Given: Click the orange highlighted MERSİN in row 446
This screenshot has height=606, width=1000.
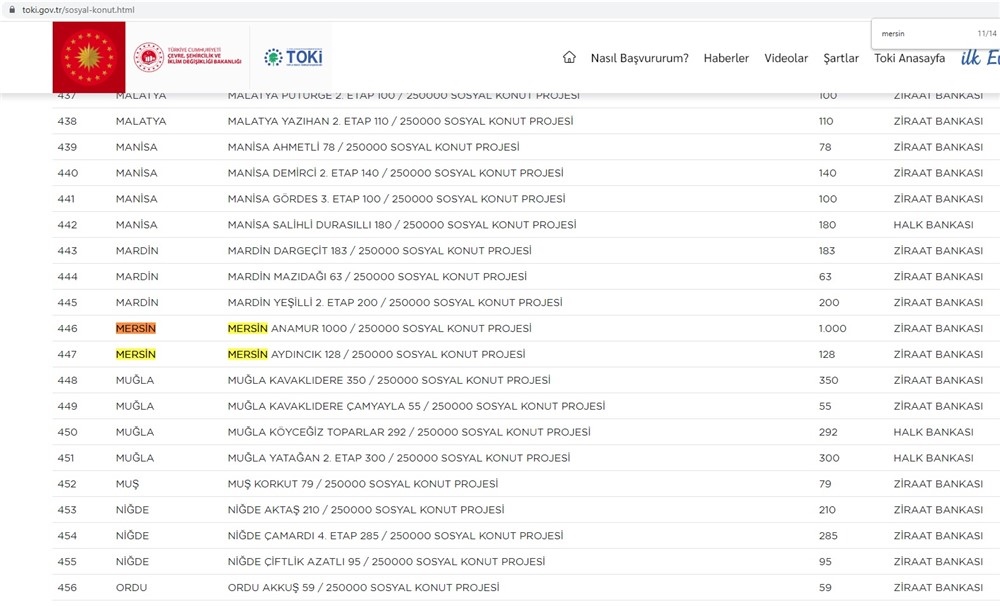Looking at the screenshot, I should (136, 328).
